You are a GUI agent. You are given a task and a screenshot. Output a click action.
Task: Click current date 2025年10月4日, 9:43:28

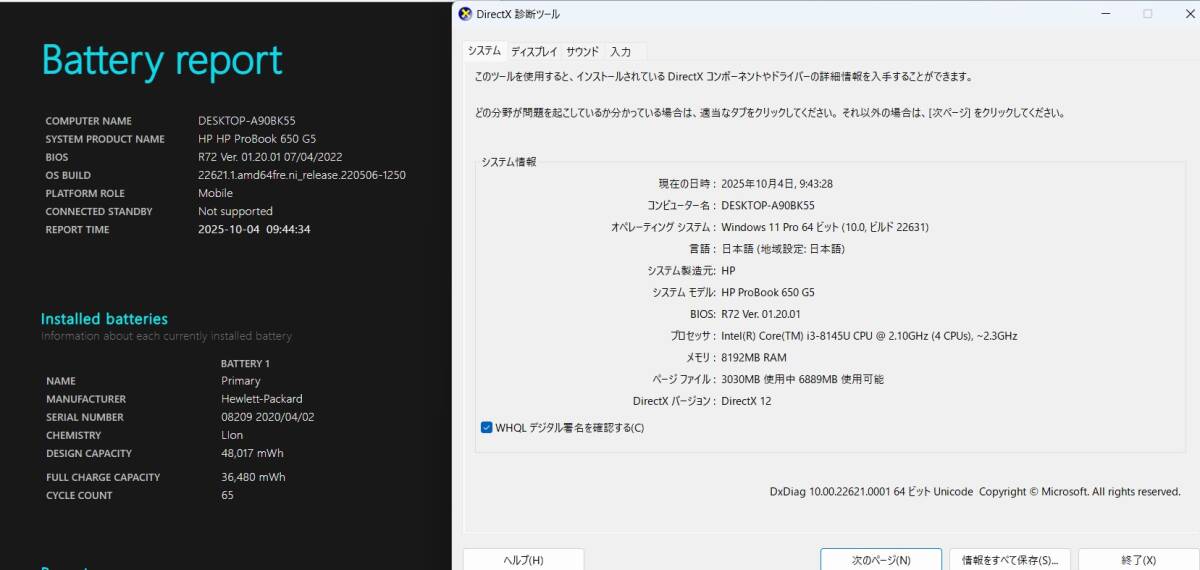777,184
